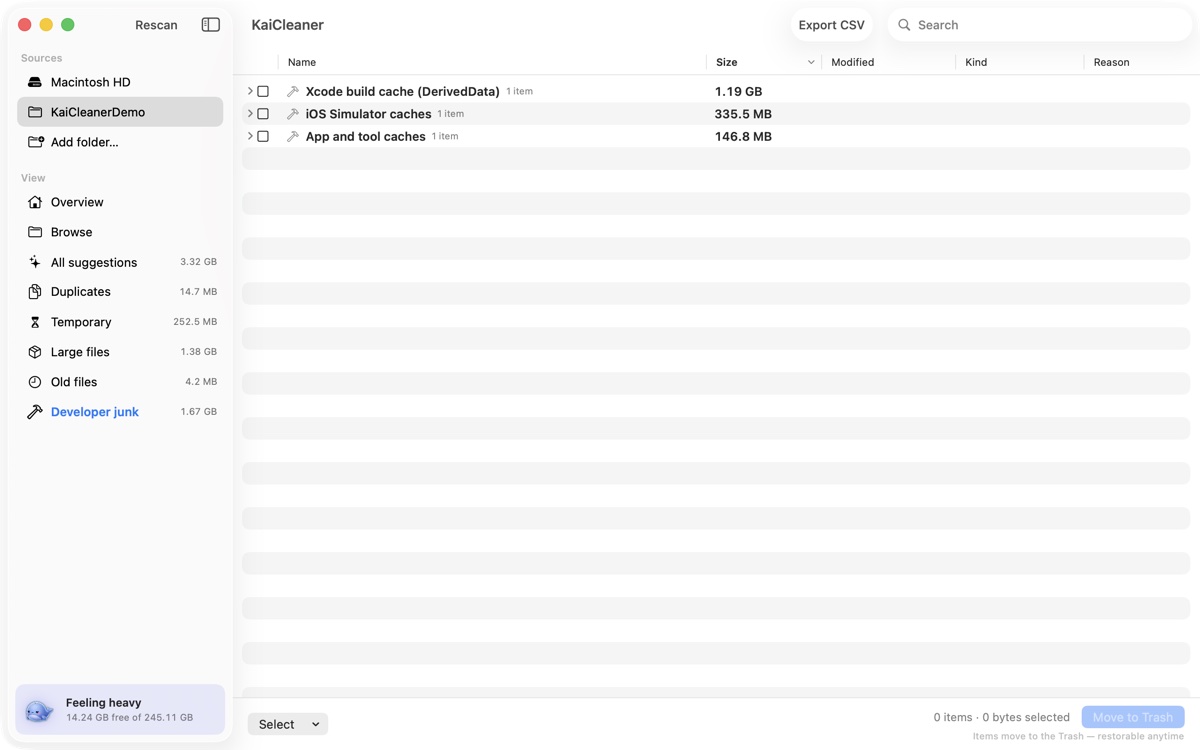Click the 335.5 MB size value
The width and height of the screenshot is (1200, 750).
[743, 114]
